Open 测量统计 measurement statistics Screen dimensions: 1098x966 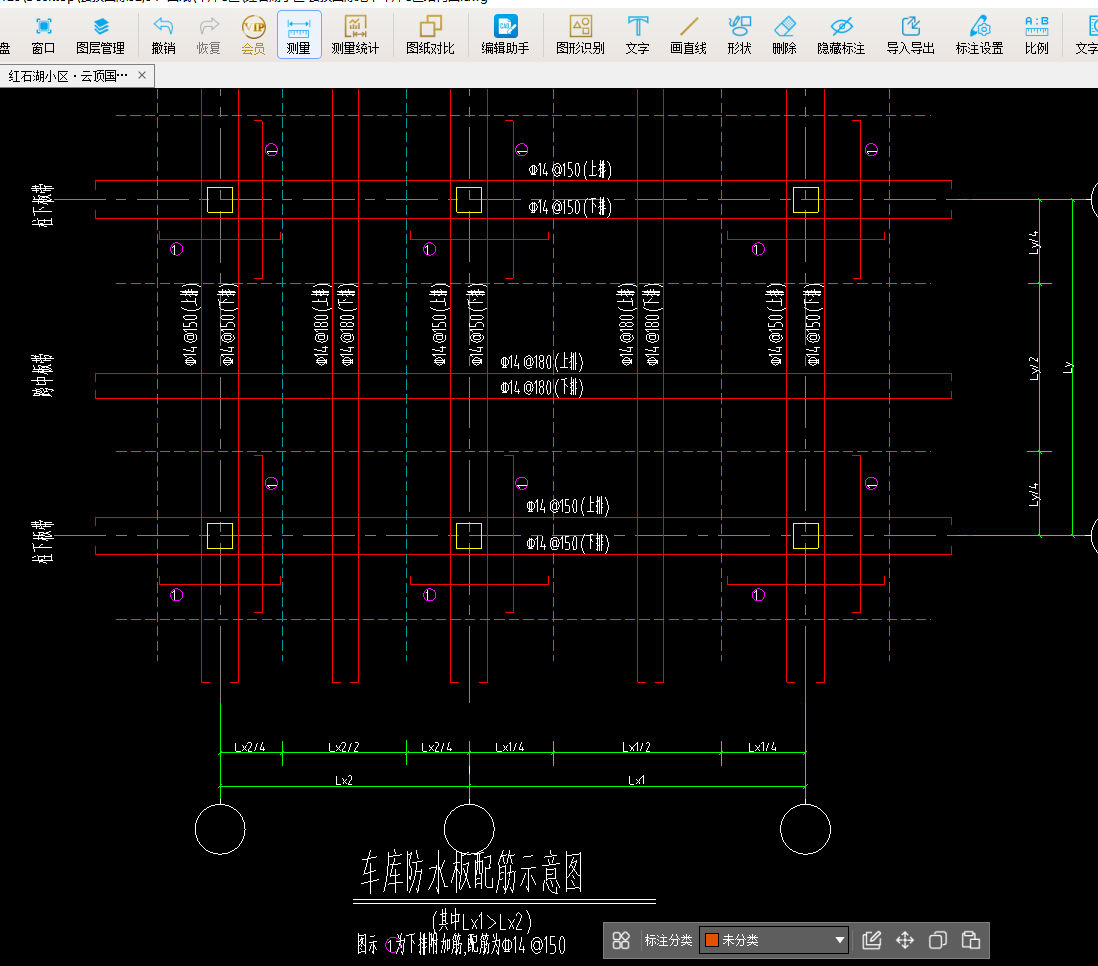355,36
